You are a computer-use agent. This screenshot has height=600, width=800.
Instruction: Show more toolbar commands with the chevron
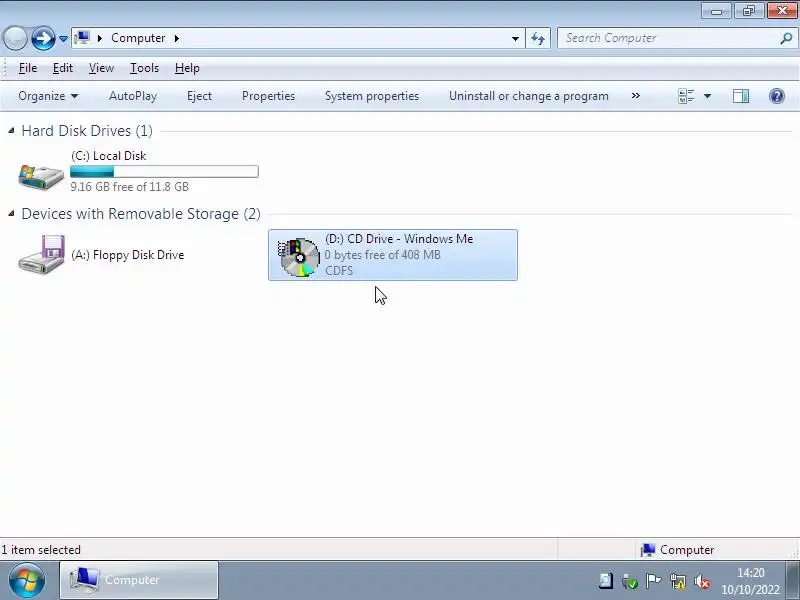(635, 96)
